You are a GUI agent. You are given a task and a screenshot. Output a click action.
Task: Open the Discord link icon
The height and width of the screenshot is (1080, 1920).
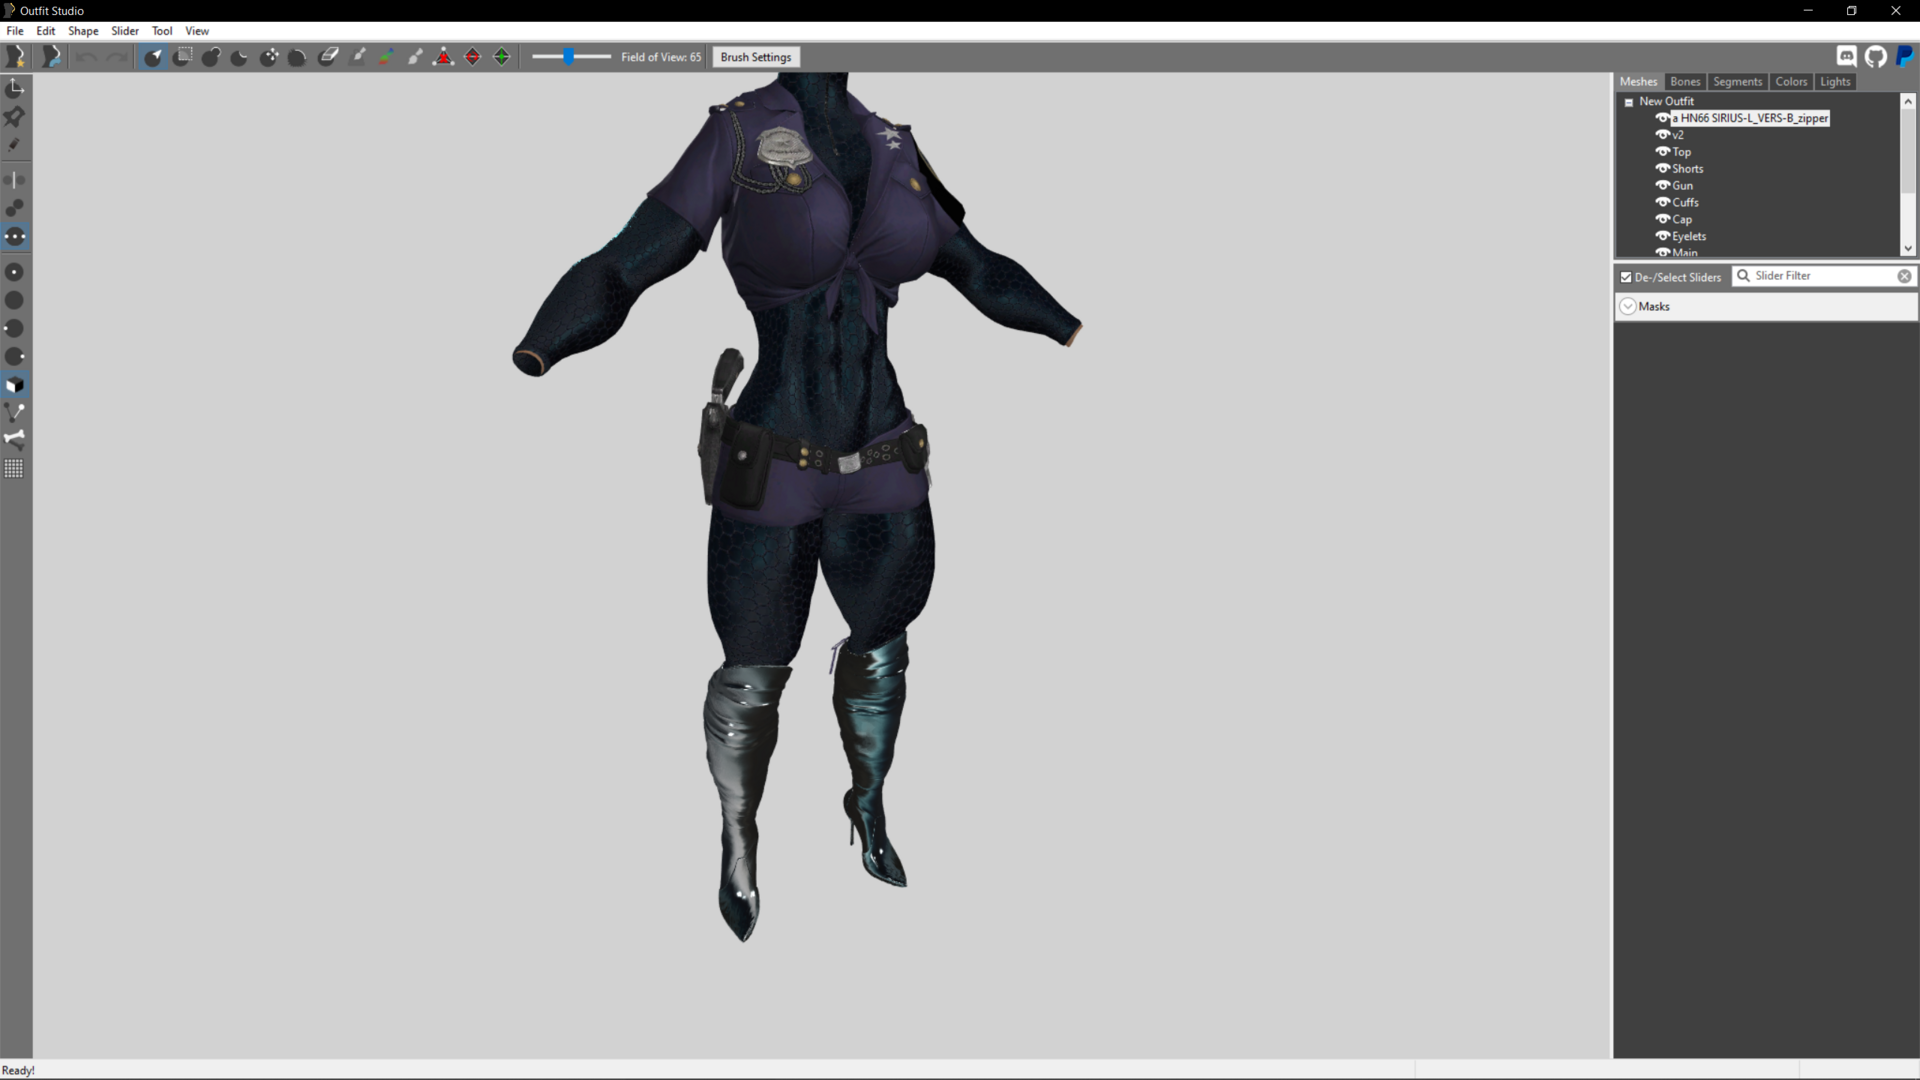point(1847,57)
